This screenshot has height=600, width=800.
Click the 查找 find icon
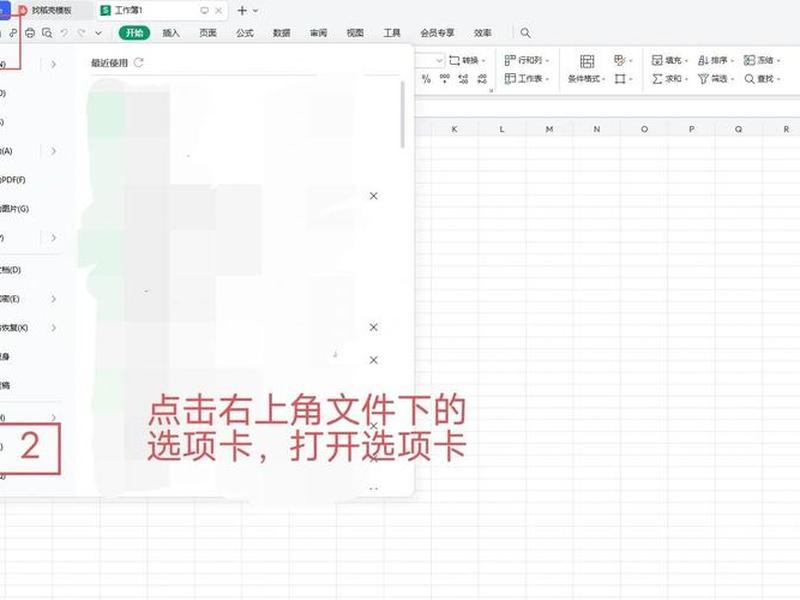[749, 79]
